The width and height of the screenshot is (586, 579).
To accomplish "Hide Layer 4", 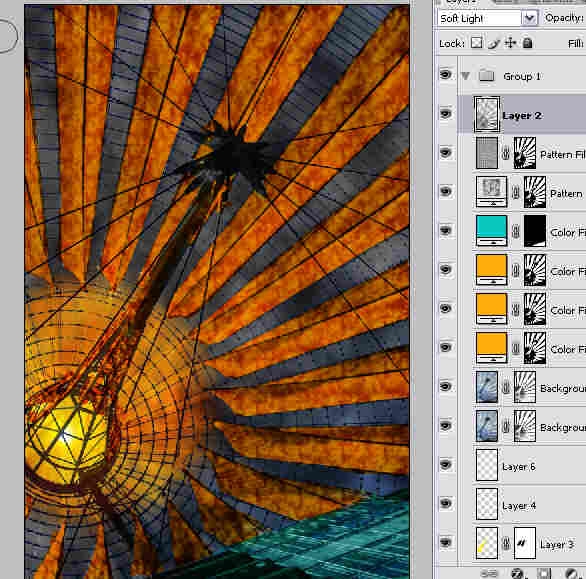I will point(445,503).
